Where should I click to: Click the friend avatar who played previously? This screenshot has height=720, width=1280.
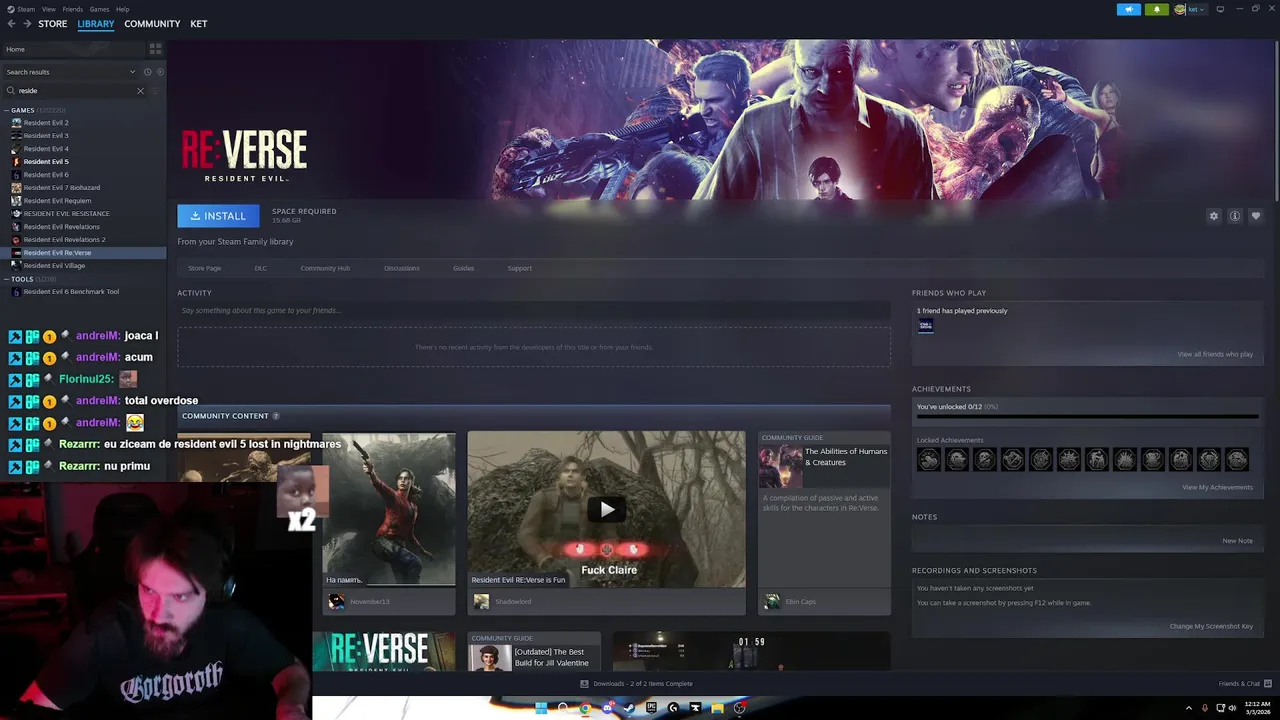coord(926,326)
